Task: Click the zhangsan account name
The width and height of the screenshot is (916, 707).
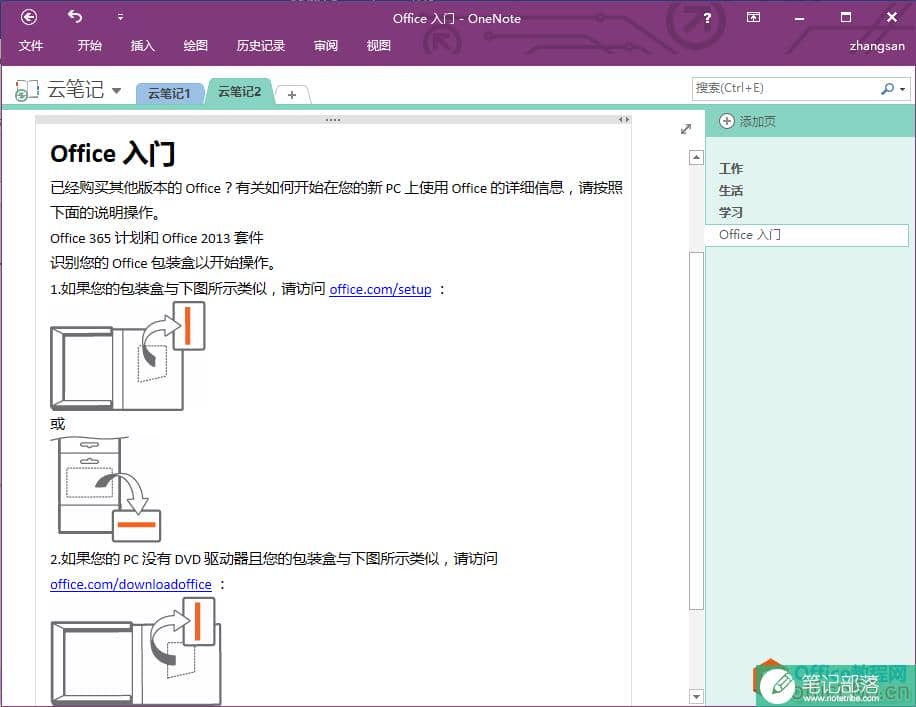Action: click(877, 46)
